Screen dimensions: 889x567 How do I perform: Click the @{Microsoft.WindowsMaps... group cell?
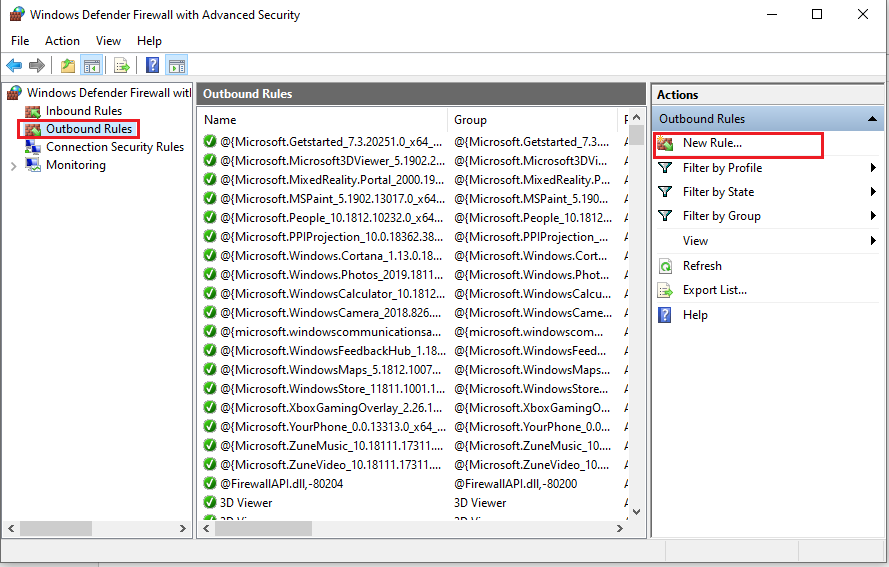pos(532,370)
